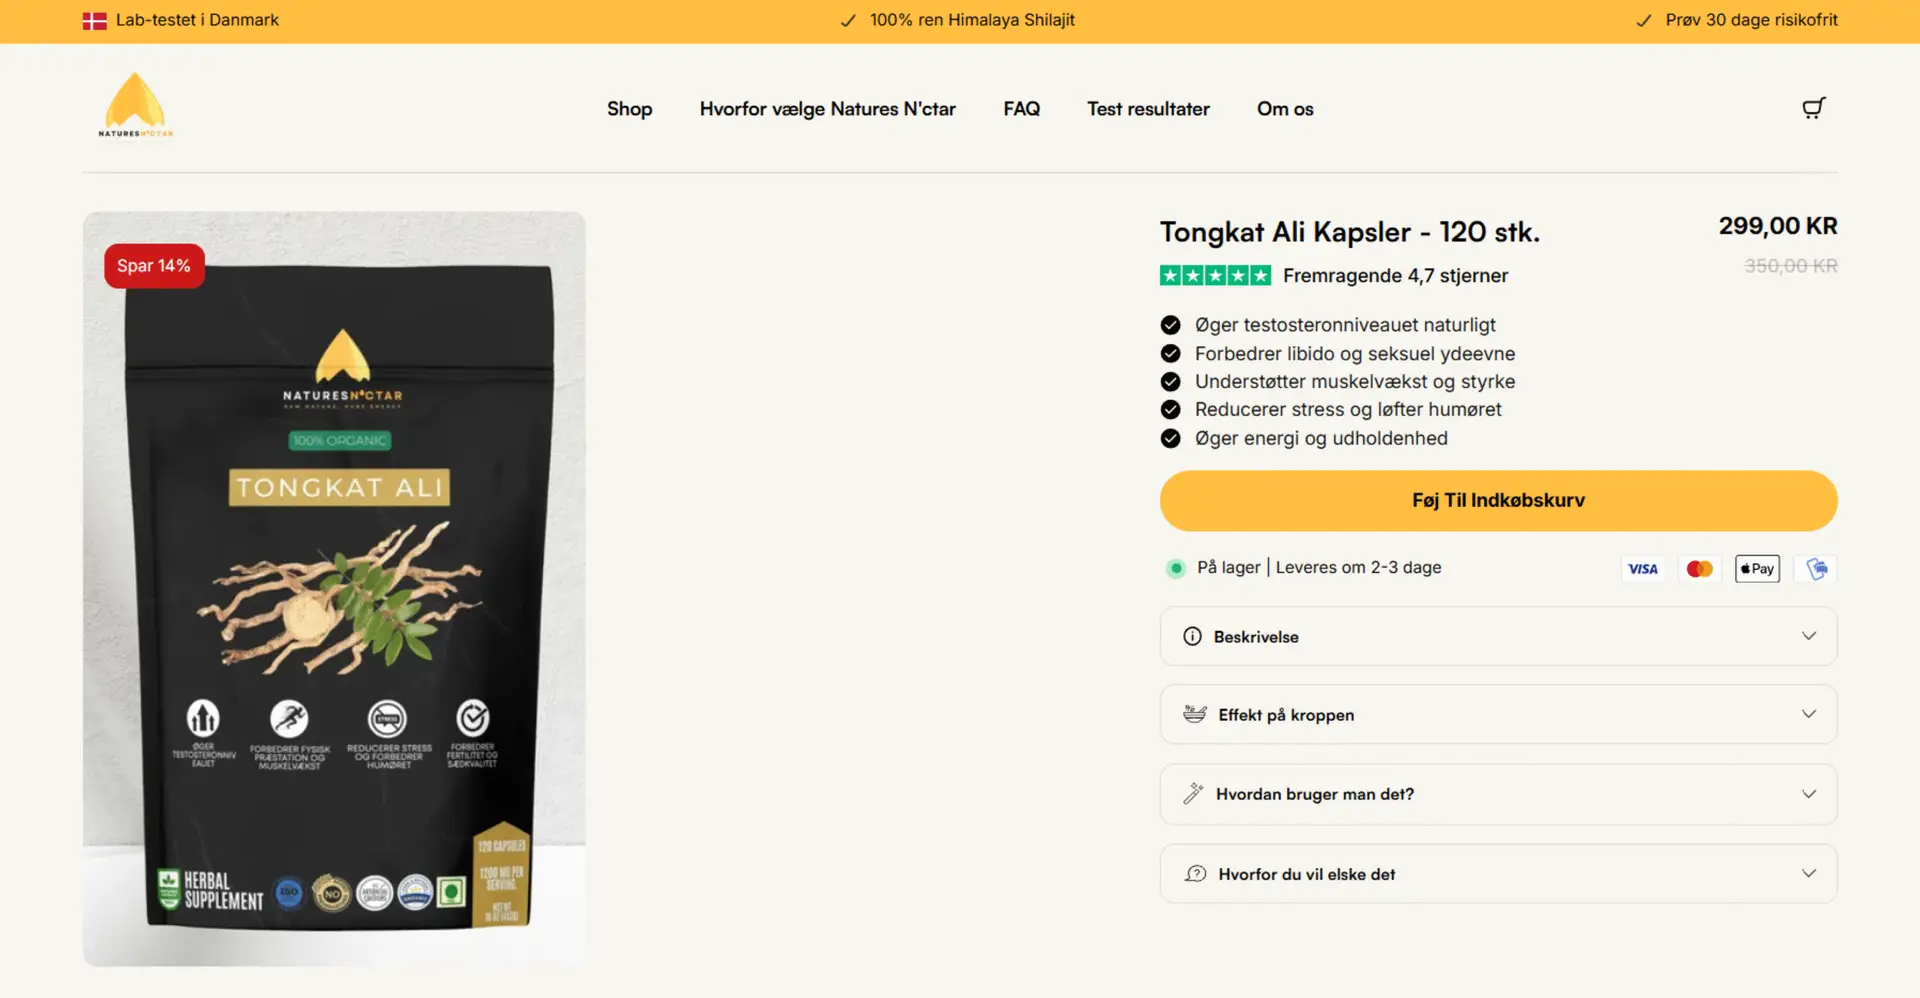Click the green in-stock status dot
The image size is (1920, 998).
(x=1176, y=568)
